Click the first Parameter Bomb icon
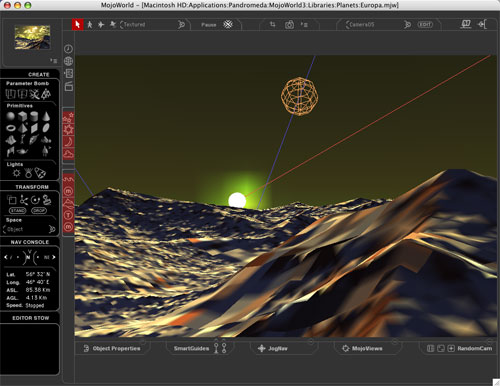The height and width of the screenshot is (386, 500). coord(11,94)
